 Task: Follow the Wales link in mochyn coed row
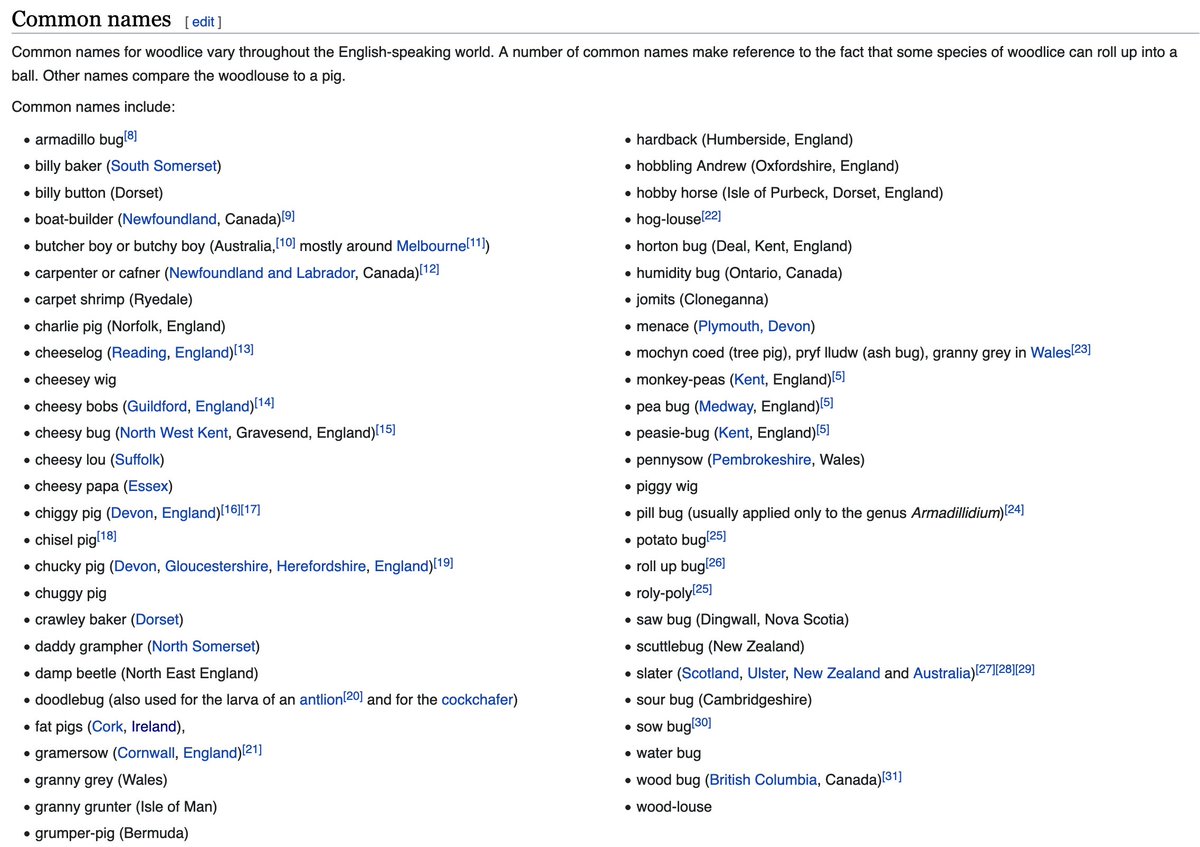[1050, 353]
